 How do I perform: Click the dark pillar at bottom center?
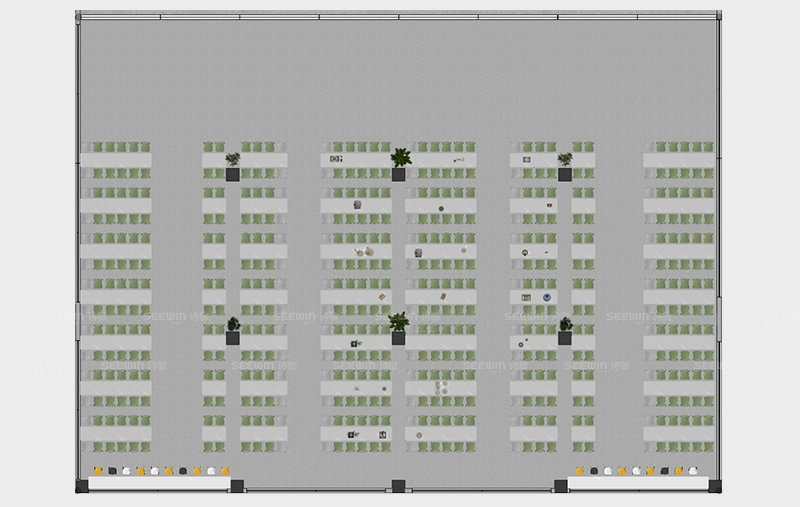coord(398,486)
